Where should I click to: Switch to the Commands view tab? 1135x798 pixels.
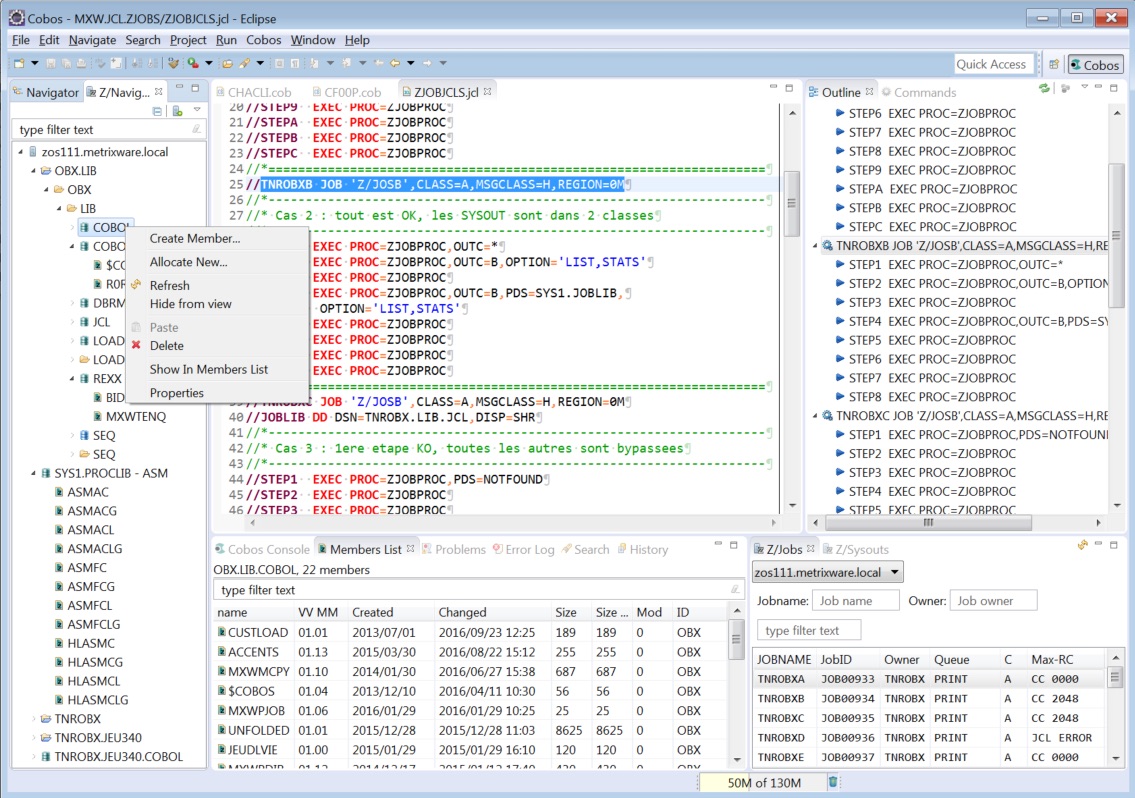[918, 92]
